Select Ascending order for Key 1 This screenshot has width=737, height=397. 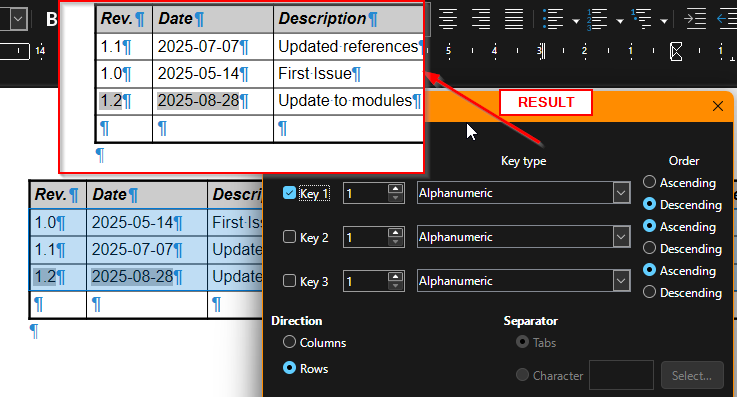(649, 182)
